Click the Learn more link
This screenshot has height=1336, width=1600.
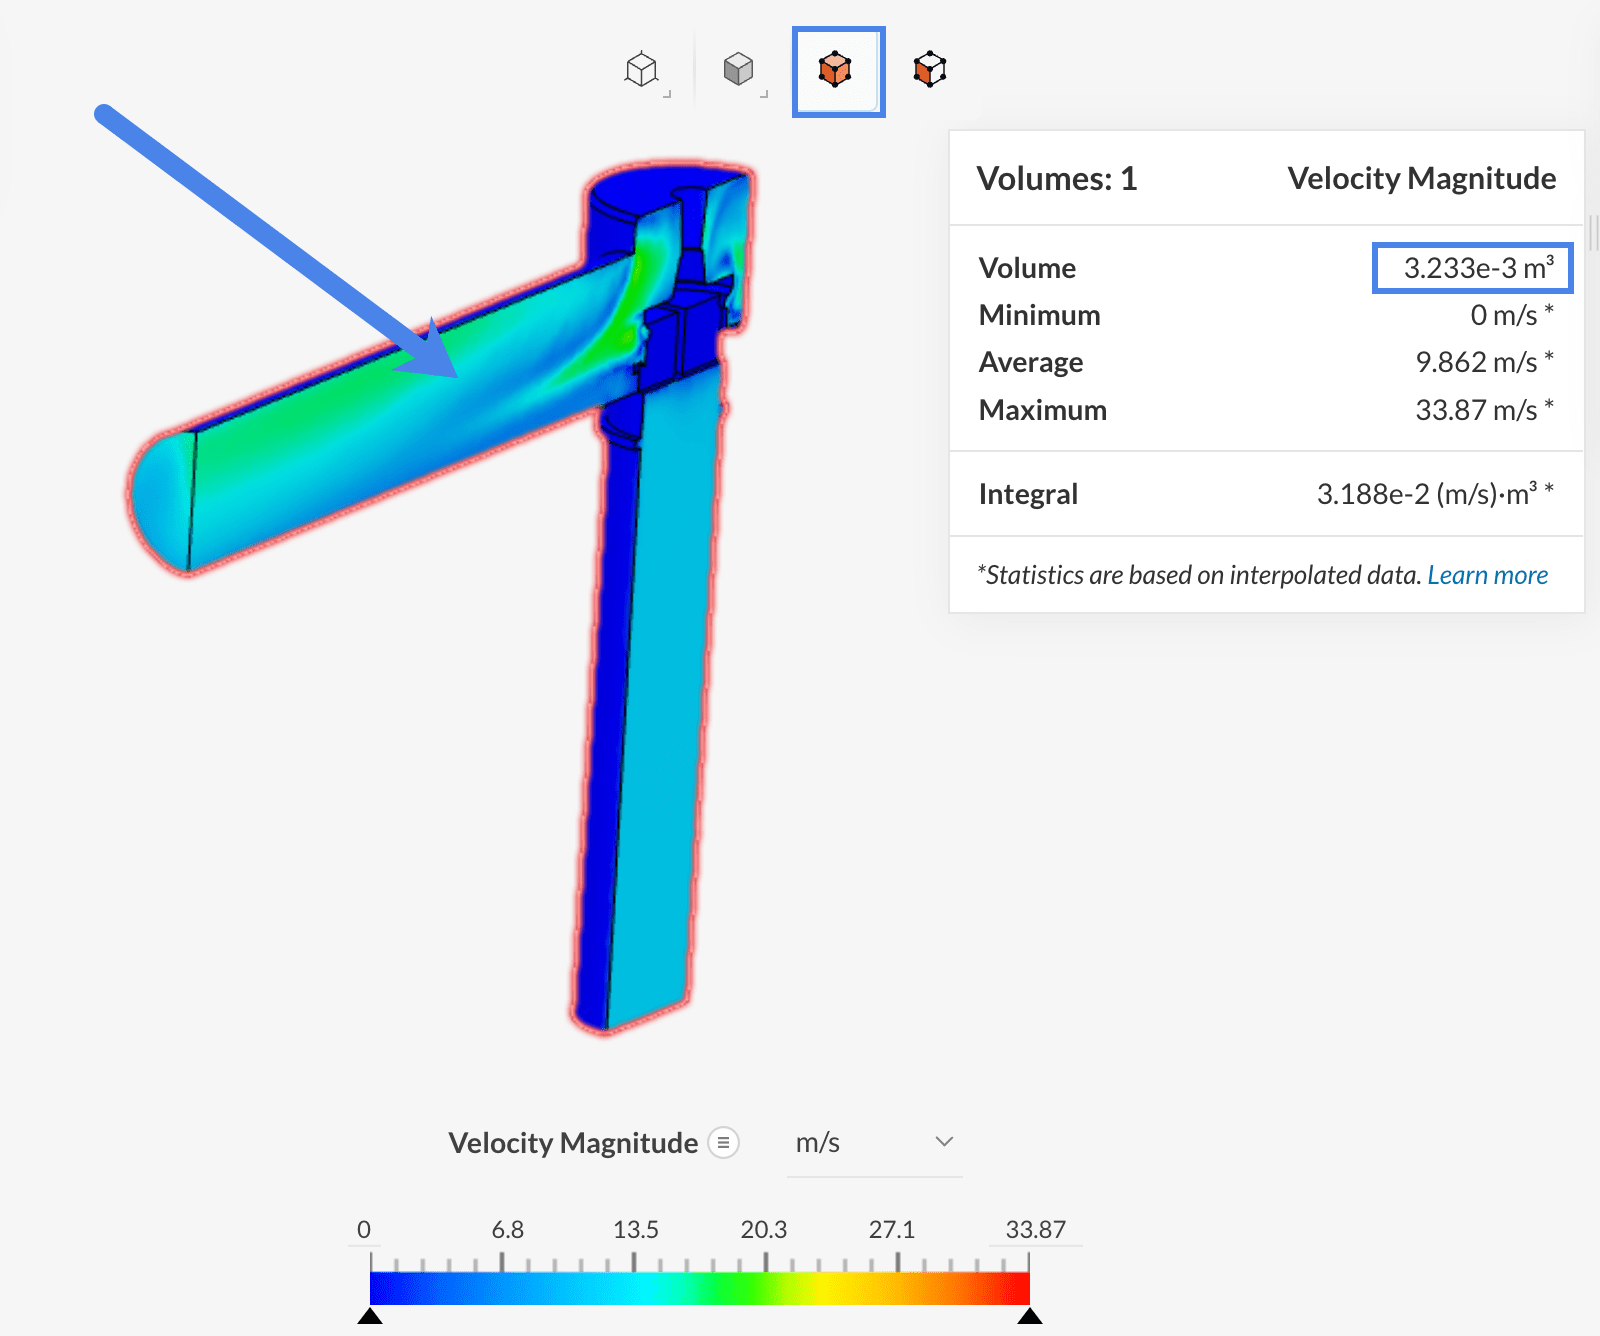(x=1487, y=575)
